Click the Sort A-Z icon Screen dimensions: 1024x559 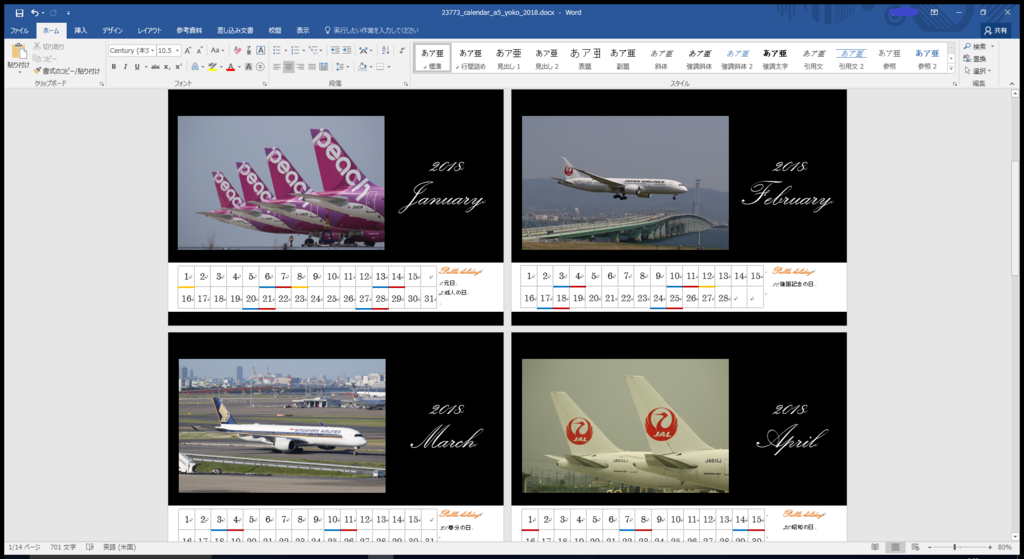click(x=385, y=50)
